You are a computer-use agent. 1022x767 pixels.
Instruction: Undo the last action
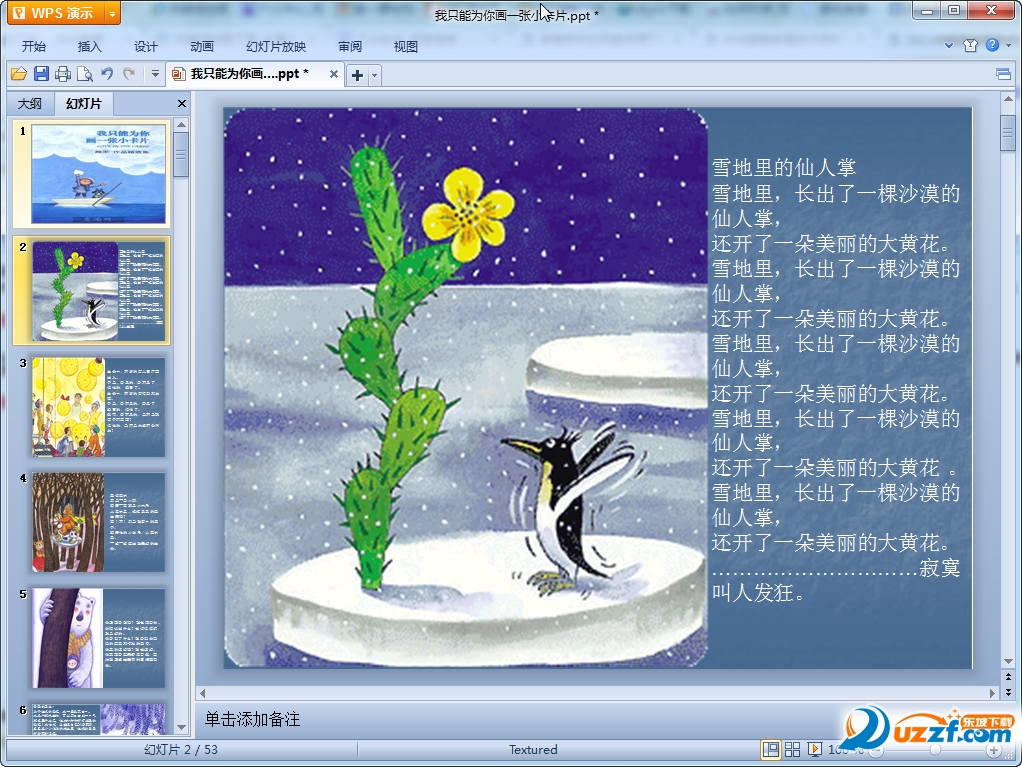point(107,74)
